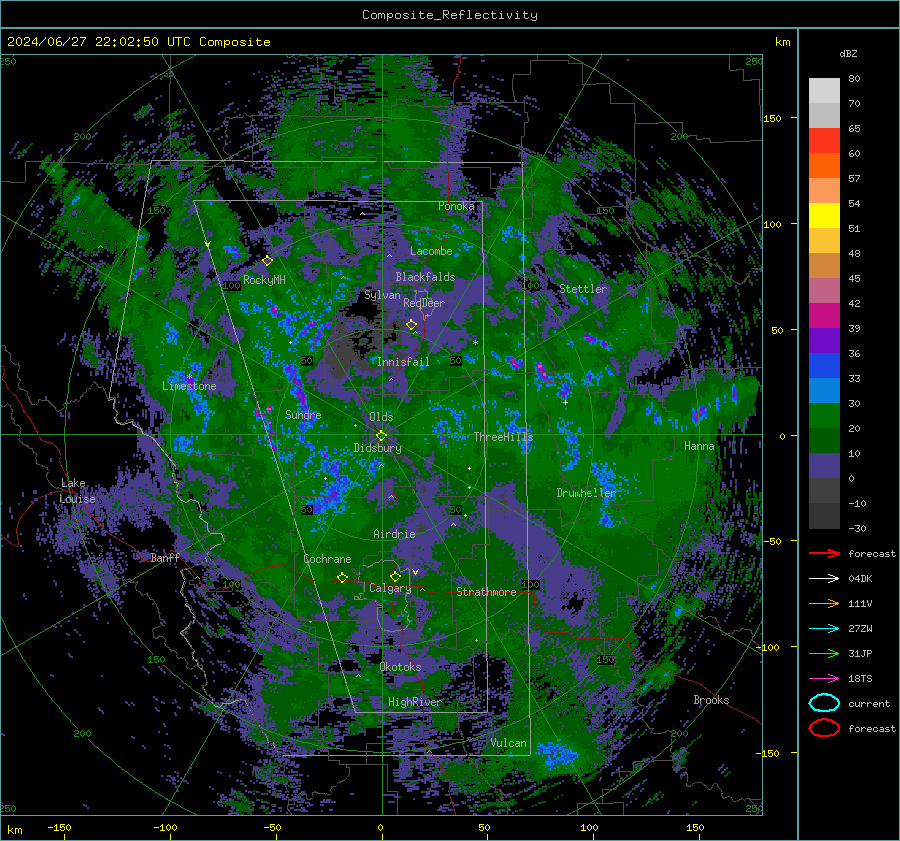Viewport: 900px width, 841px height.
Task: Select the Limestone label
Action: [189, 386]
